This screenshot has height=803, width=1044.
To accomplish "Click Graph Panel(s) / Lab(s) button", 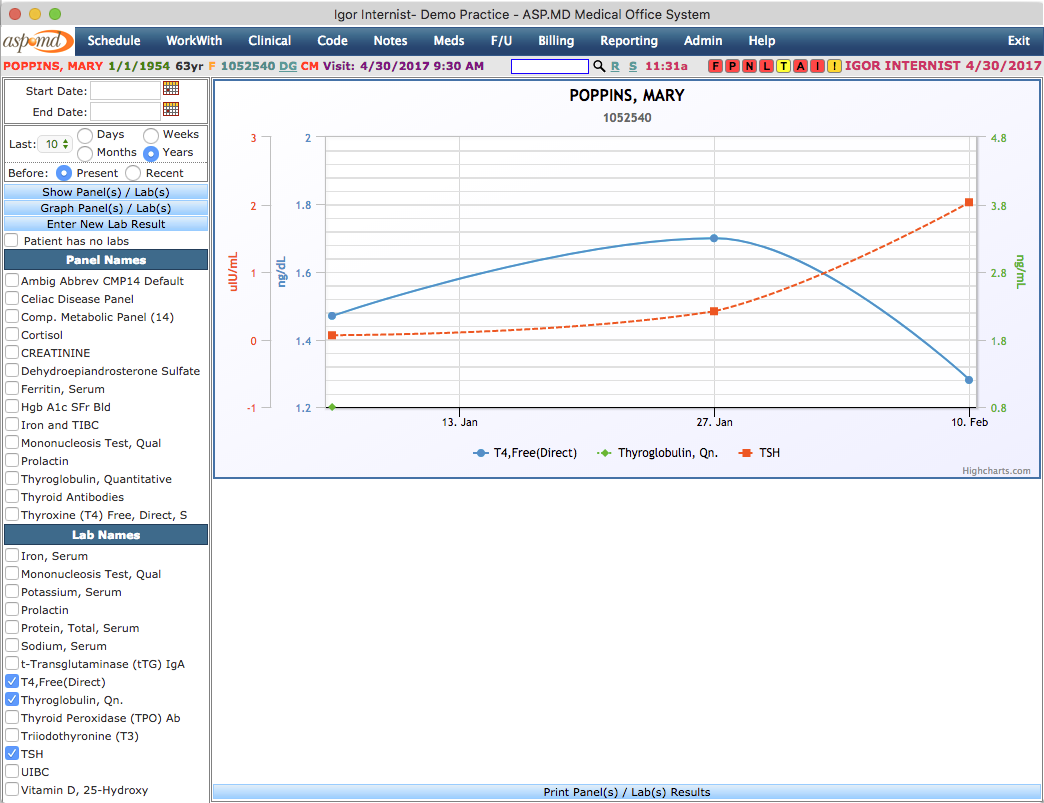I will (x=106, y=208).
